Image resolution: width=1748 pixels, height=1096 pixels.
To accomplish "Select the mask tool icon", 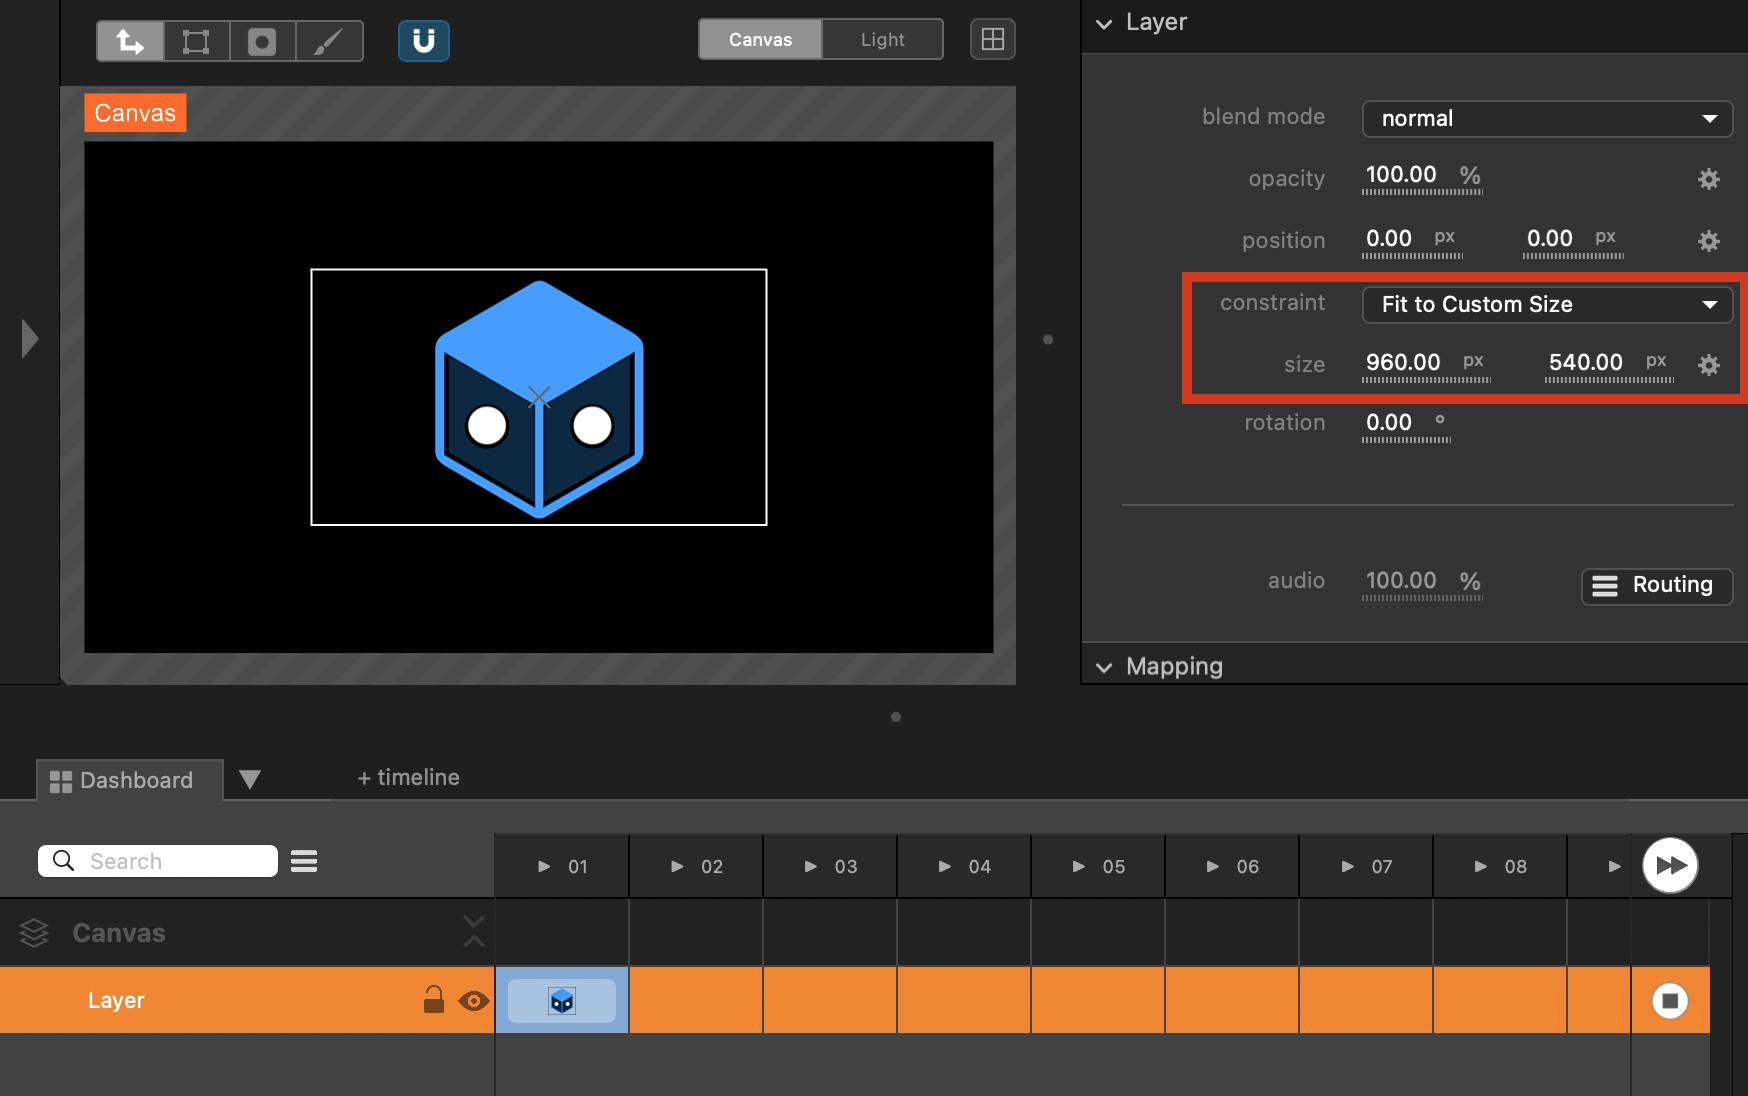I will (x=262, y=41).
